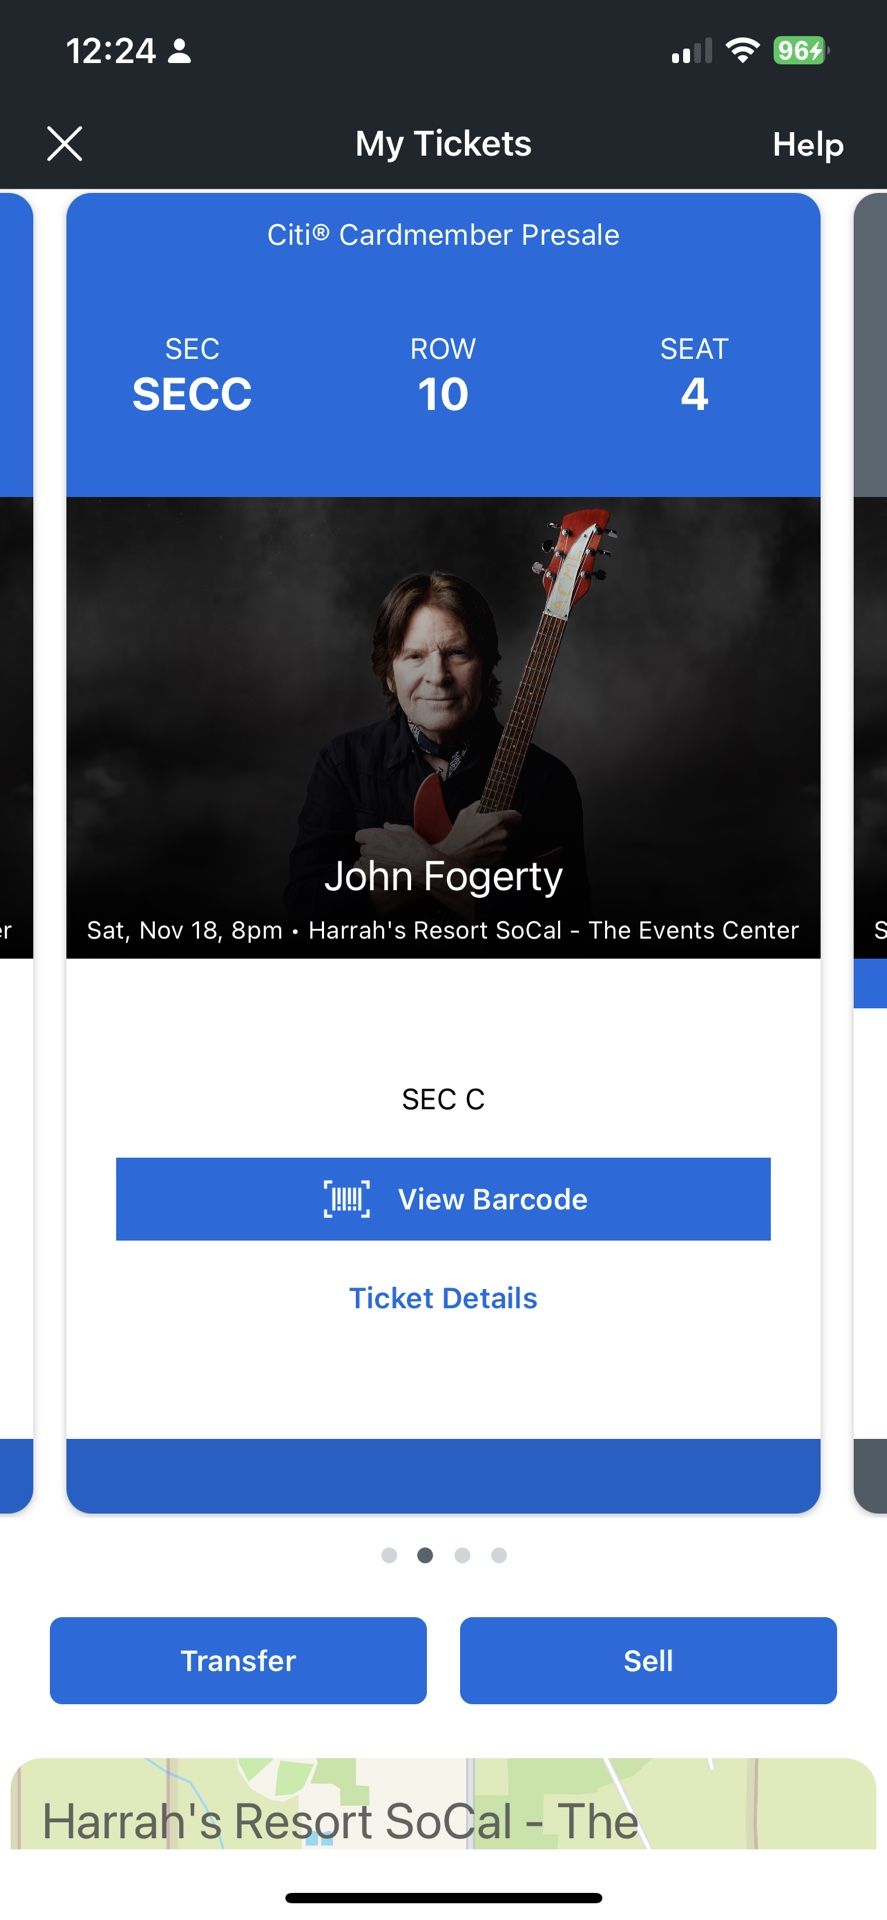Tap the previous ticket card edge
This screenshot has height=1920, width=887.
15,850
